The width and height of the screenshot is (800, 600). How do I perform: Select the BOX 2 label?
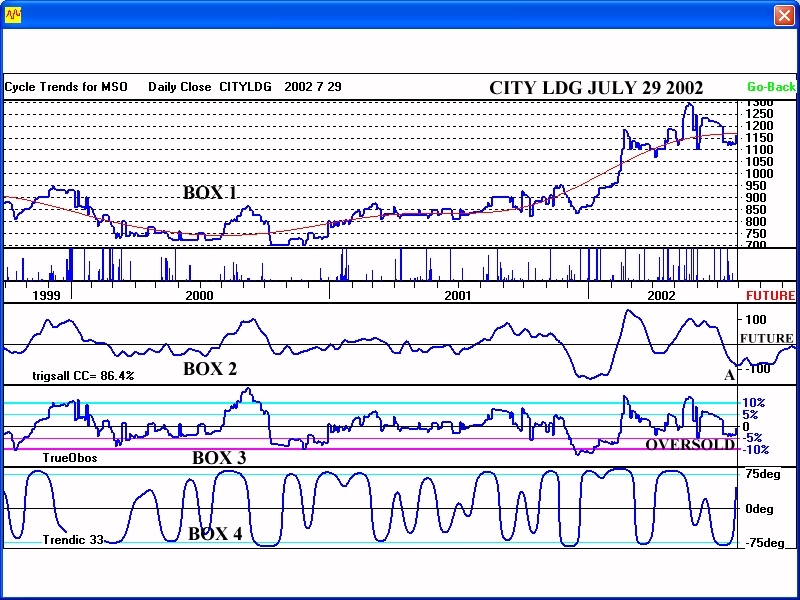[x=210, y=369]
